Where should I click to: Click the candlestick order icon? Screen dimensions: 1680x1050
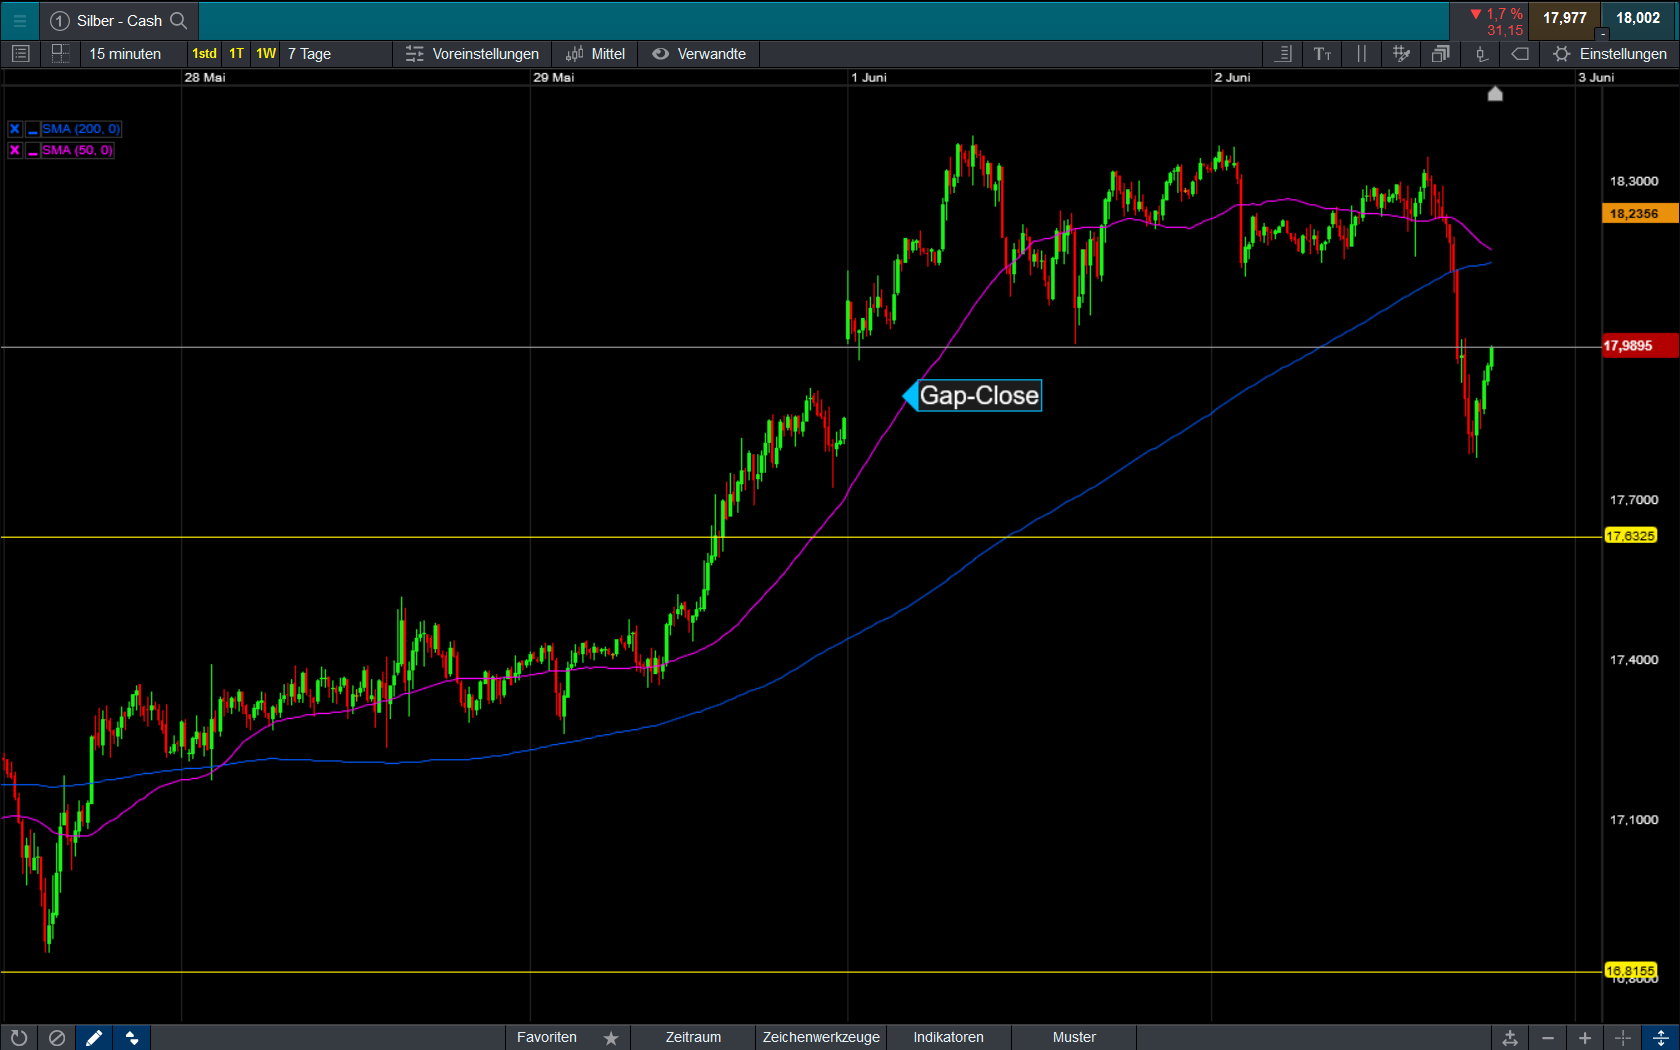coord(1481,54)
